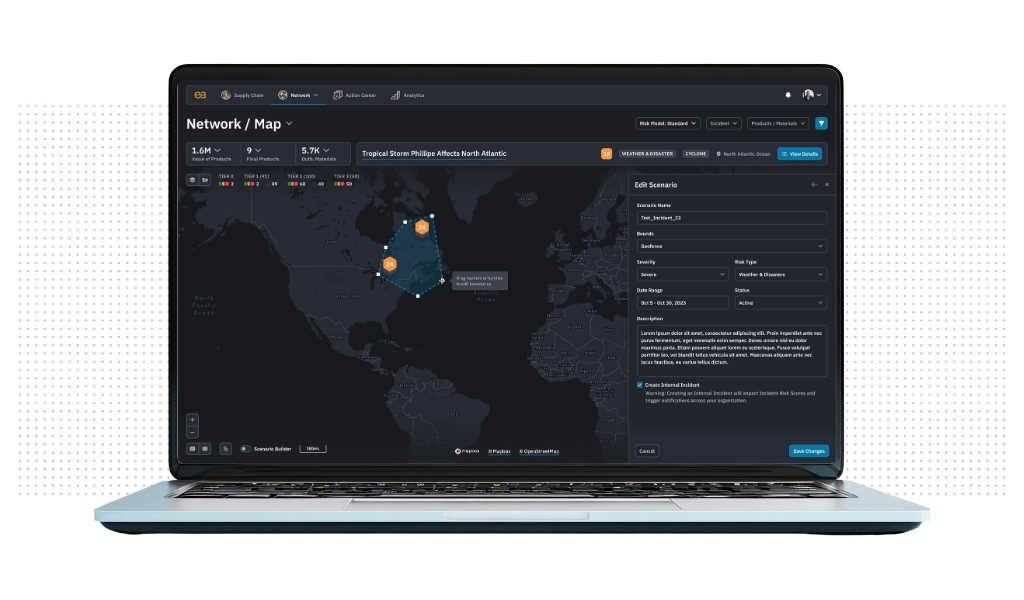1024x600 pixels.
Task: Click the blue filter funnel icon
Action: tap(821, 124)
